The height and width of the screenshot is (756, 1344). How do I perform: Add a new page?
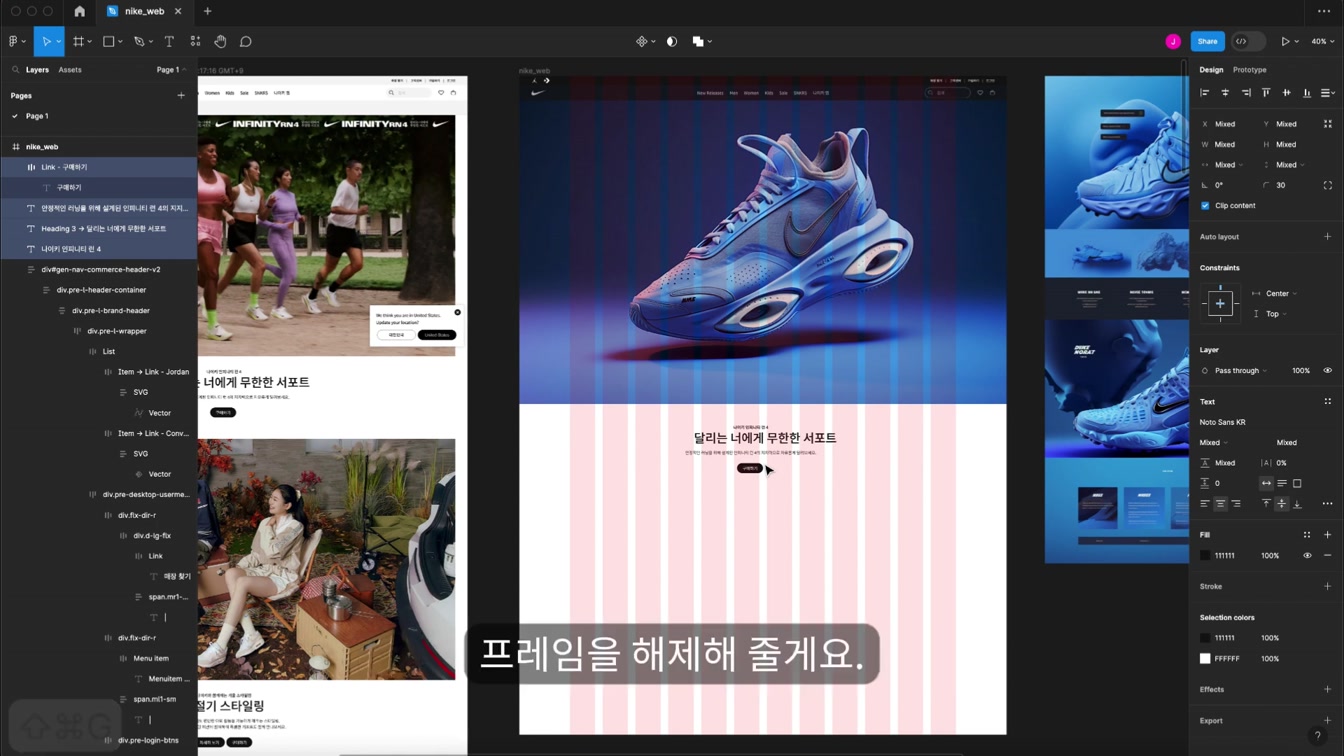[x=181, y=96]
